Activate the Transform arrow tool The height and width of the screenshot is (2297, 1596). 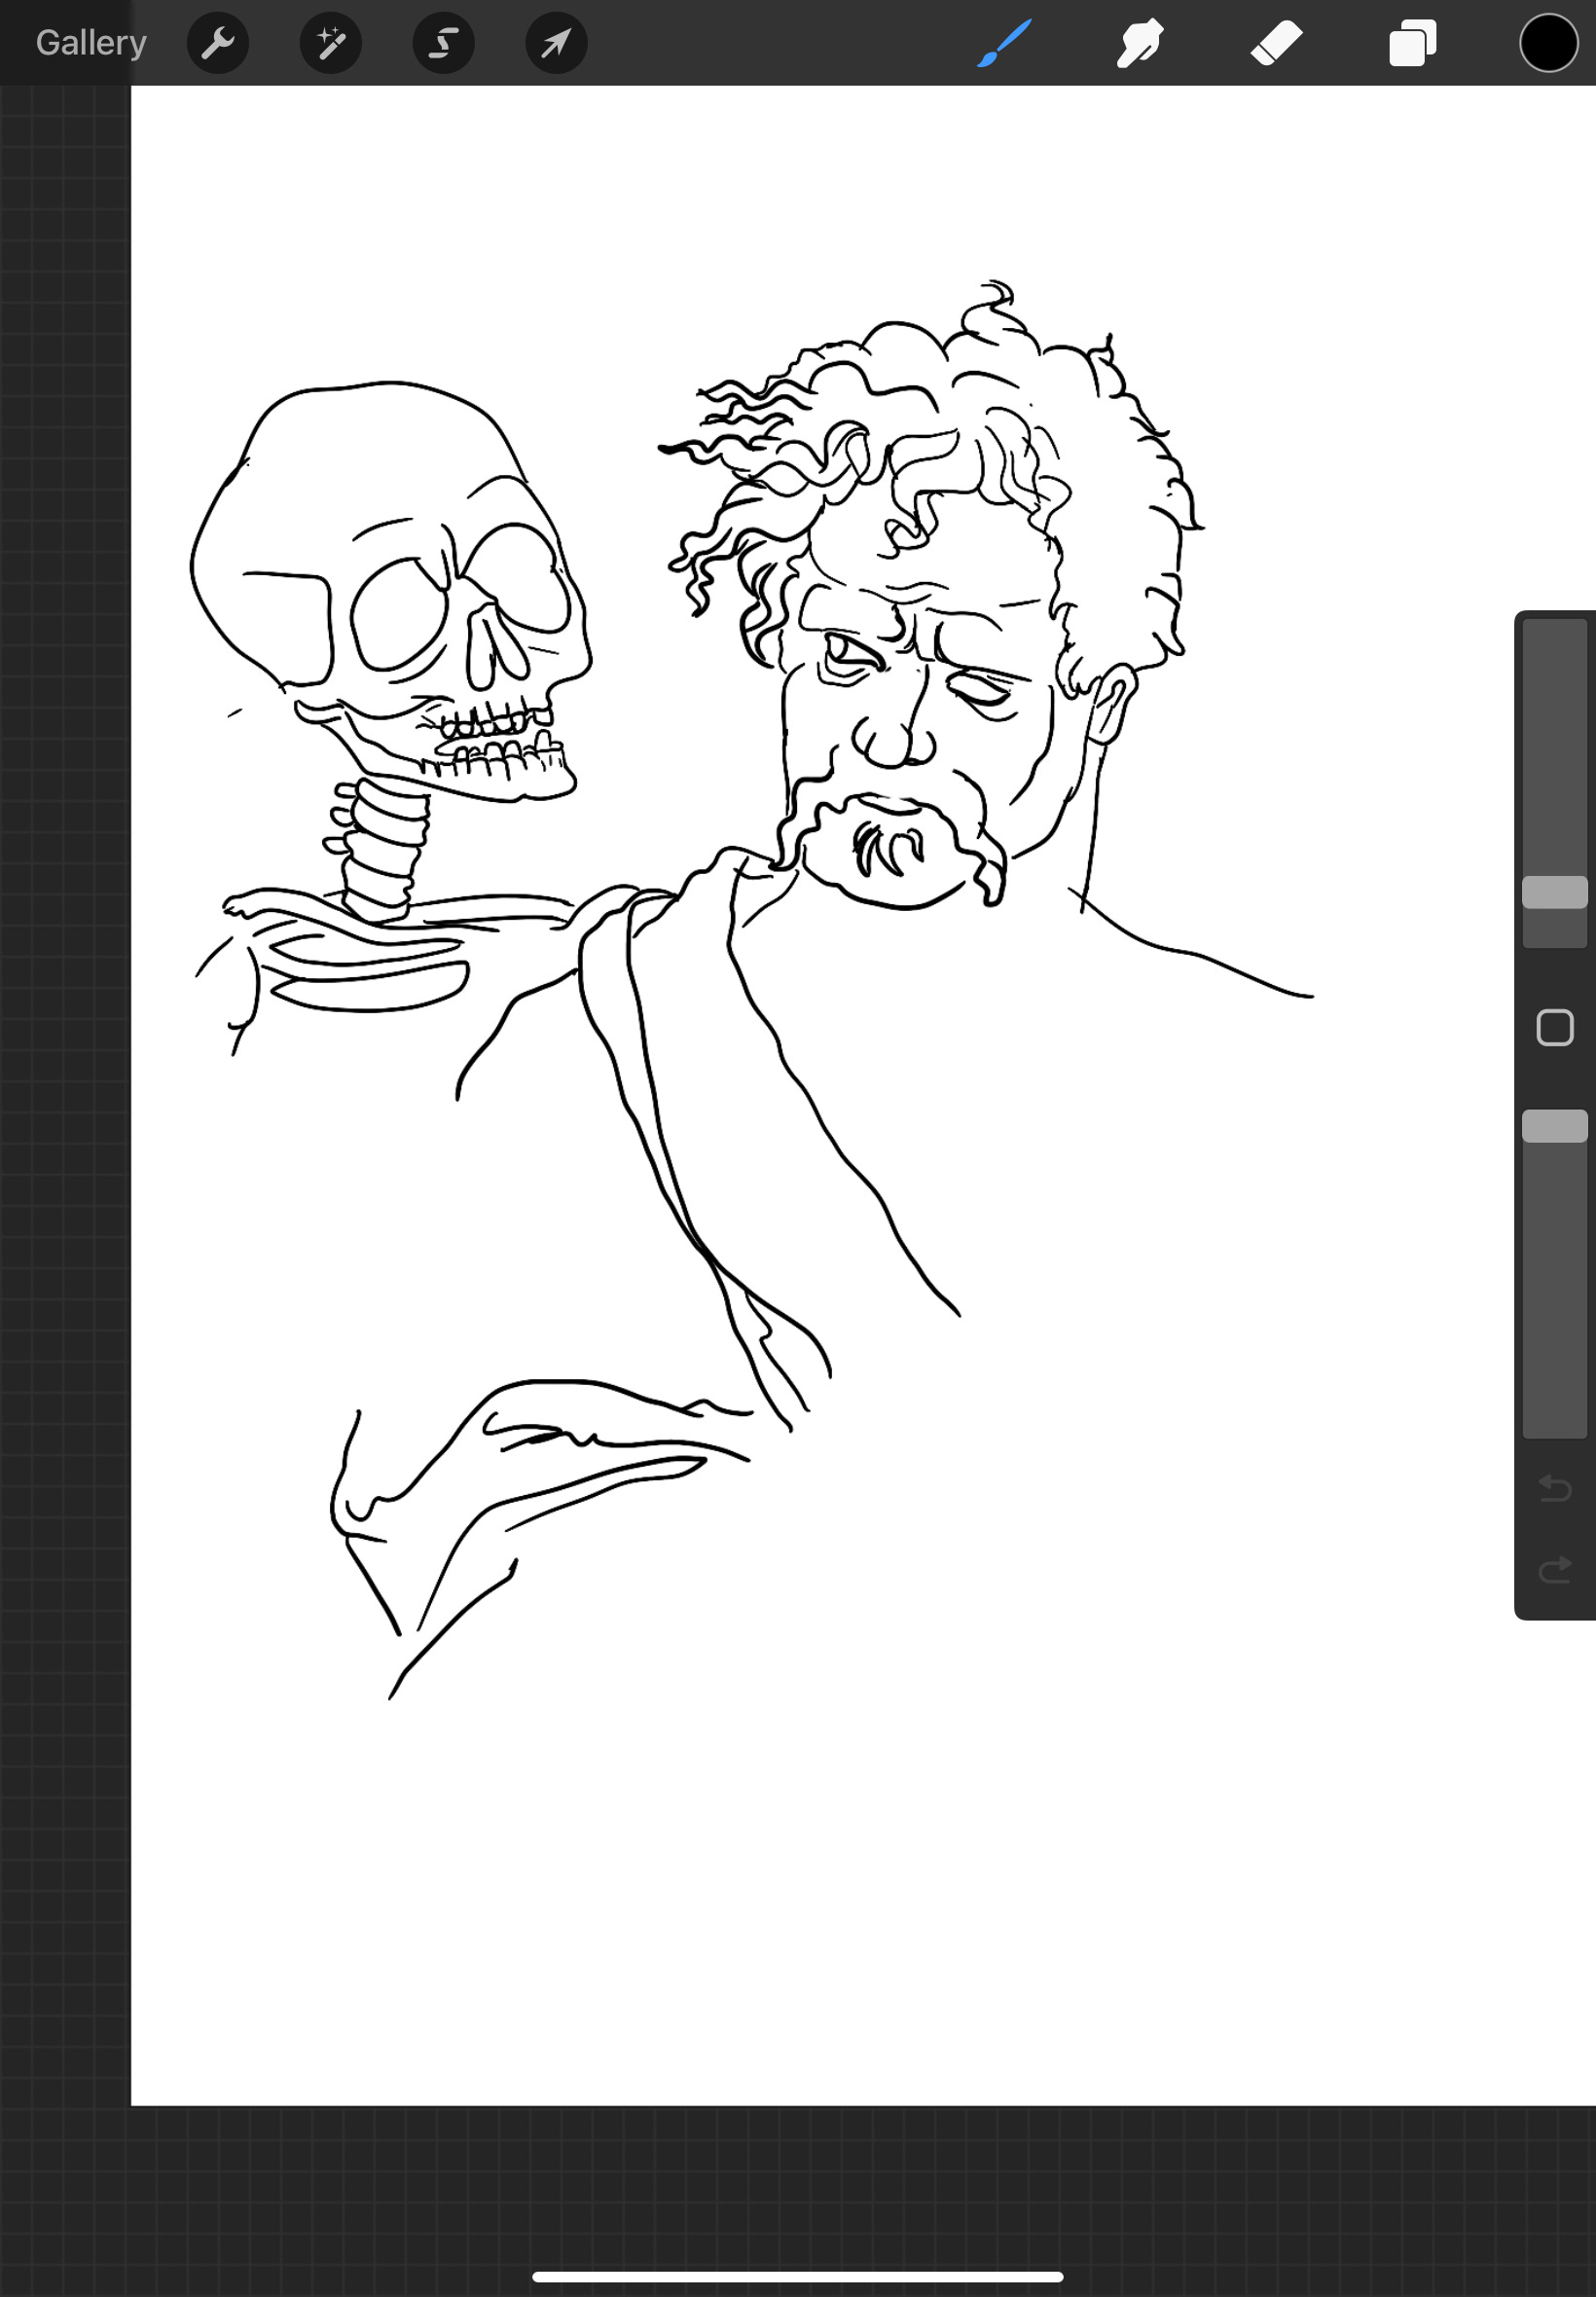tap(557, 43)
